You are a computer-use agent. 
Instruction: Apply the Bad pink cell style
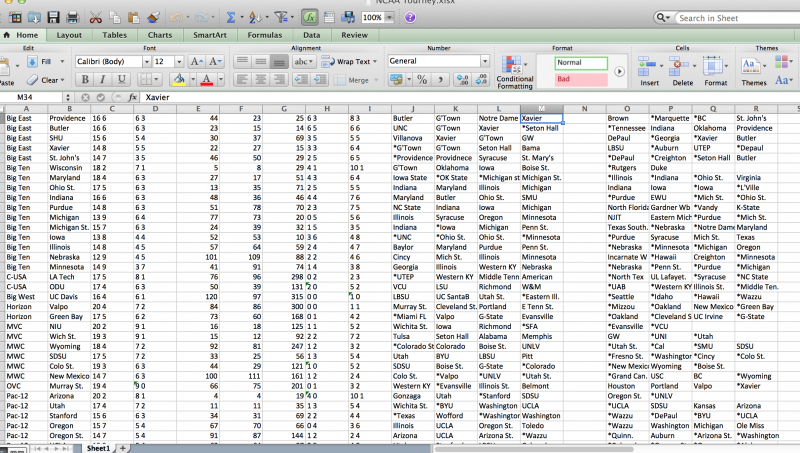coord(581,79)
